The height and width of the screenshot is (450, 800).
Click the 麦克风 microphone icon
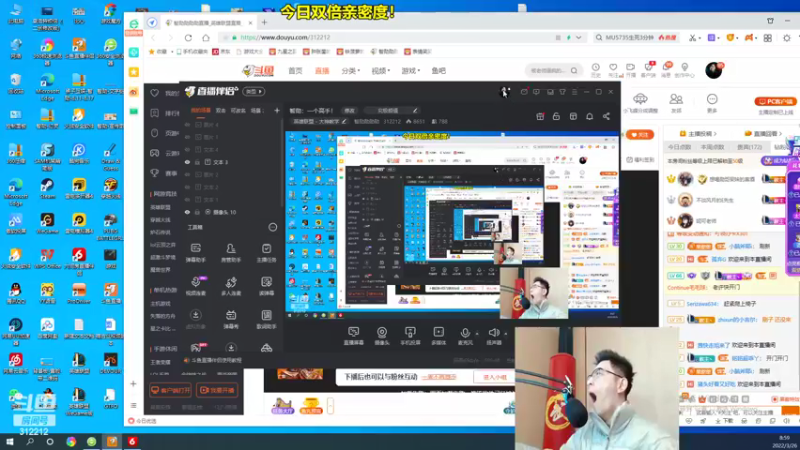tap(465, 334)
